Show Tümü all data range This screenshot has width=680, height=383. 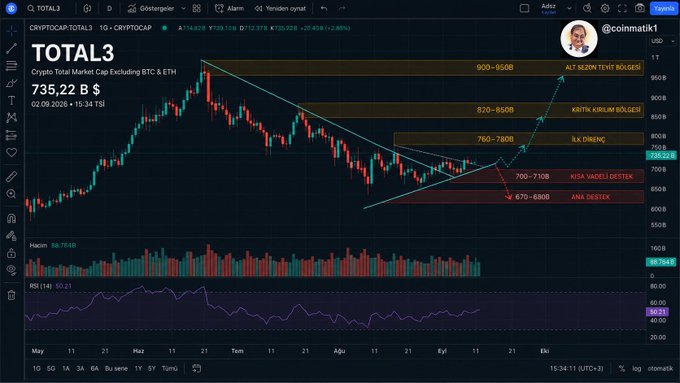tap(170, 368)
